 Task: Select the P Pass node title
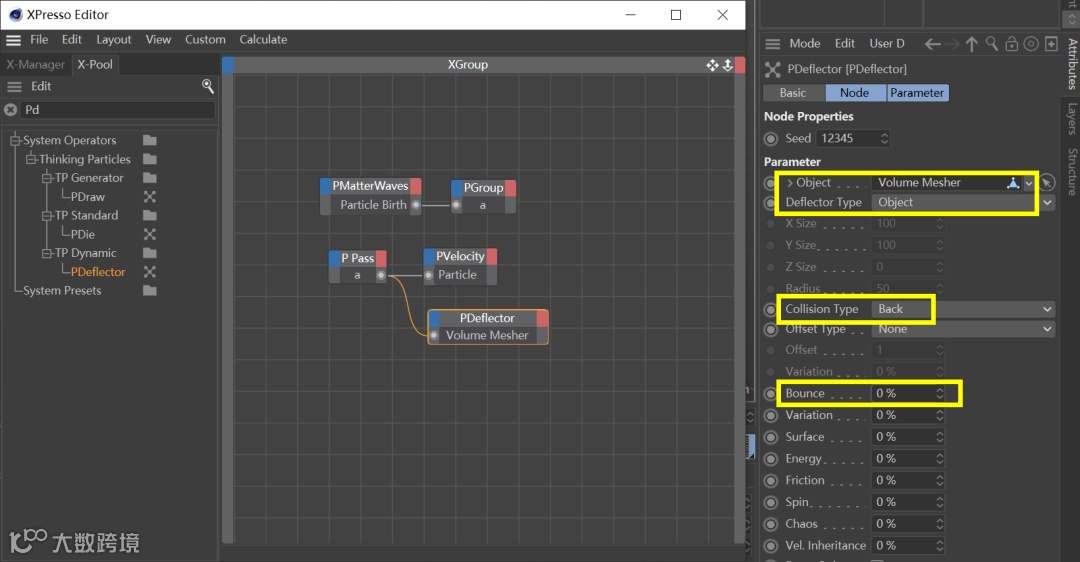pos(357,258)
